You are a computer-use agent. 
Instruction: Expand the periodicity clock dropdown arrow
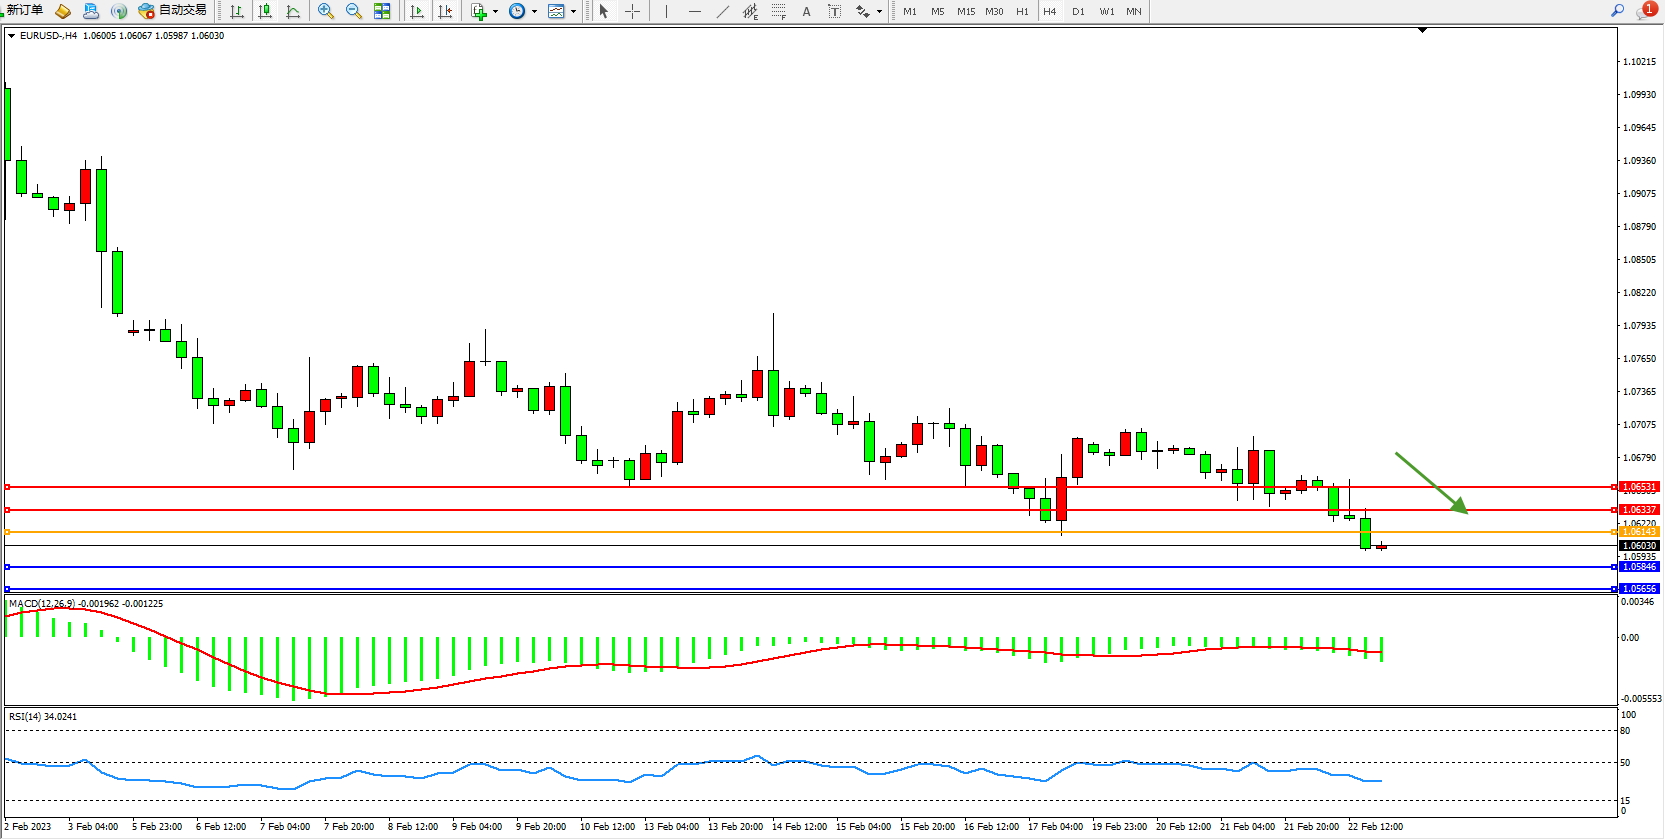click(534, 12)
